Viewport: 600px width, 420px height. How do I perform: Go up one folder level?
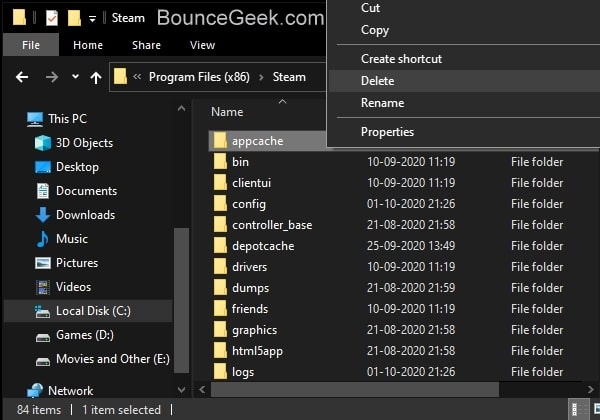pos(96,78)
